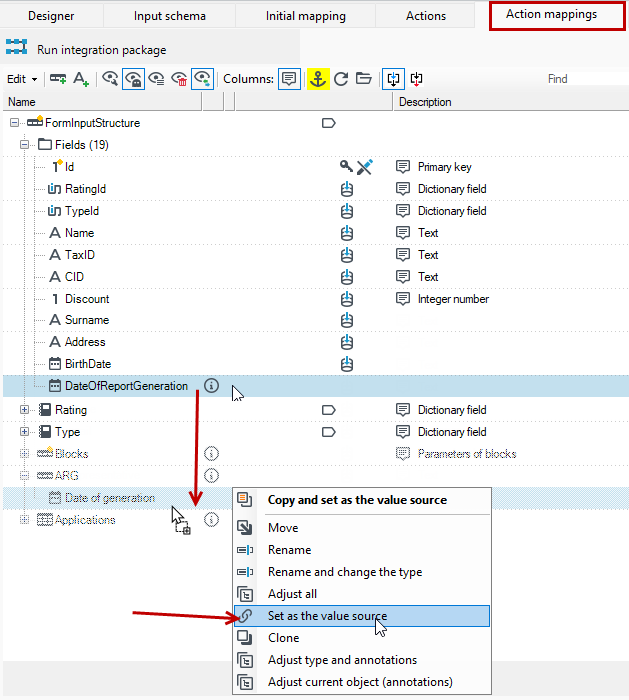
Task: Click the info icon on Applications row
Action: coord(211,520)
